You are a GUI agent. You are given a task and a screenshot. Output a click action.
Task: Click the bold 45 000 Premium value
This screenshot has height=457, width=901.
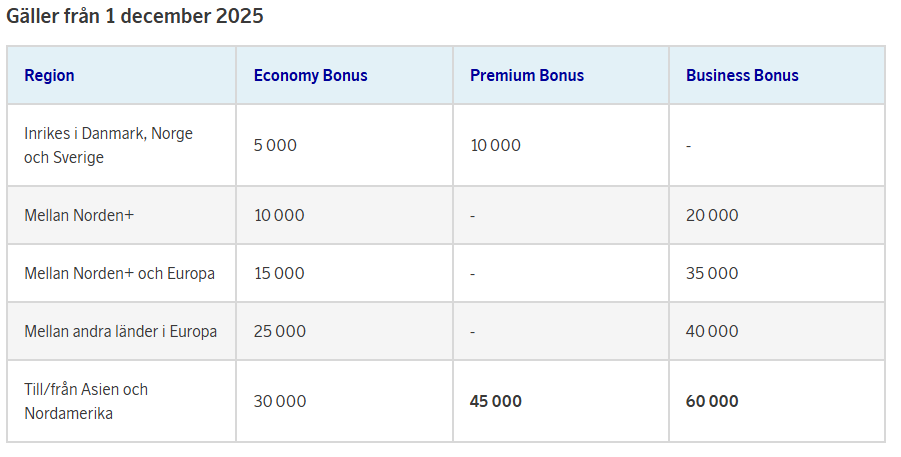496,401
